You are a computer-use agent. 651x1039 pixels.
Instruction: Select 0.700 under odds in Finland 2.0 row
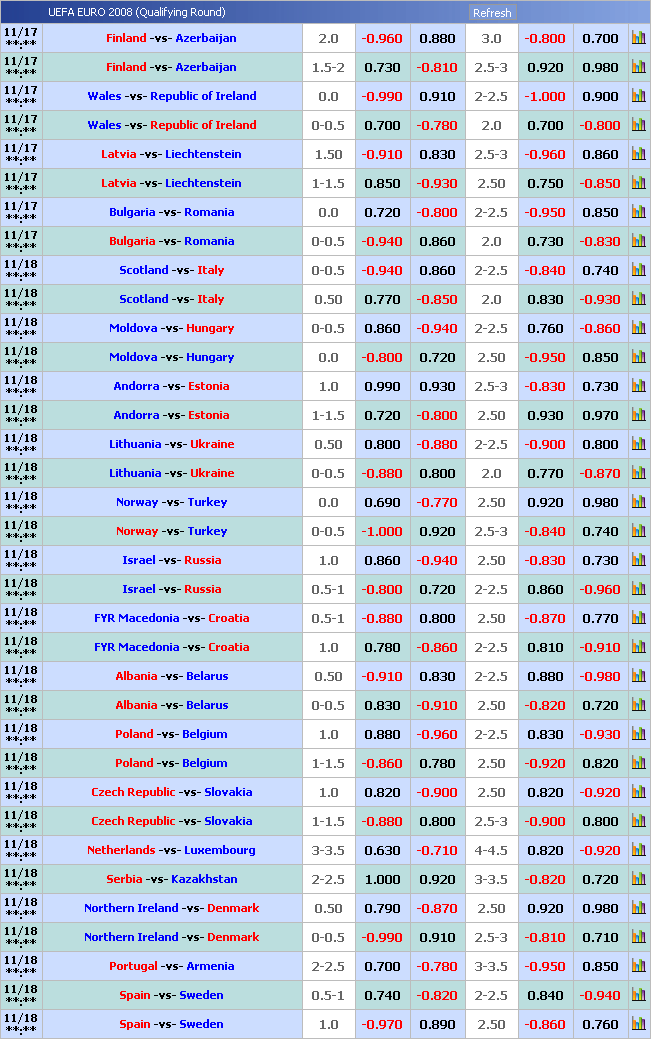(x=600, y=38)
